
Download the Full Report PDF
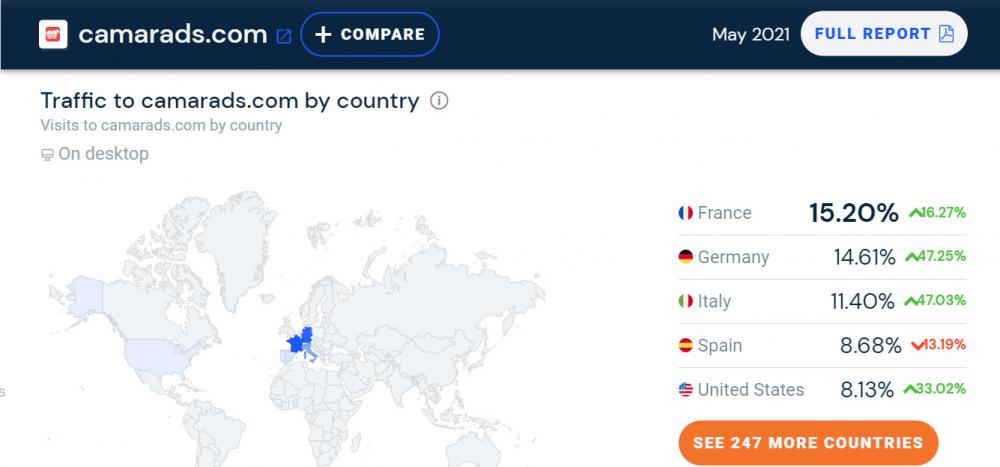pos(884,34)
